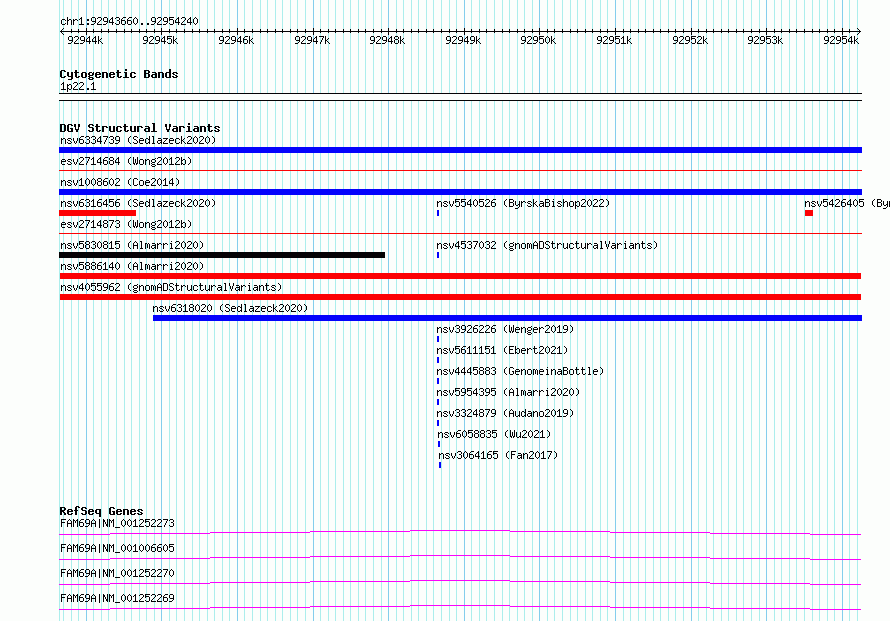Open gene FAM69A|NM_001252270 label

click(117, 573)
